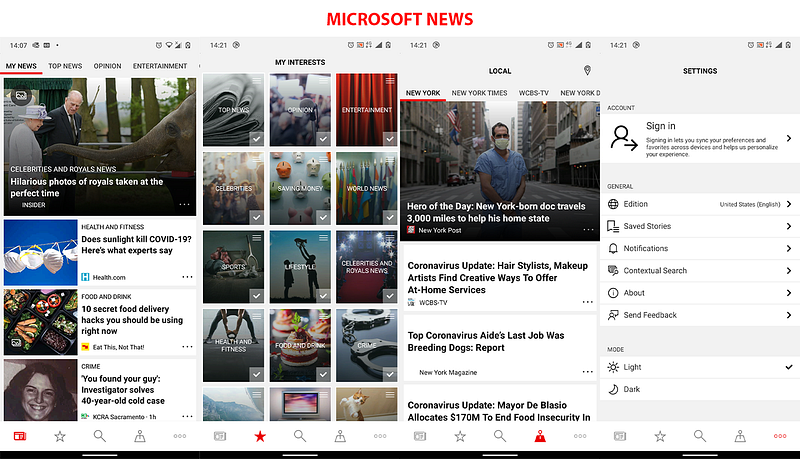This screenshot has height=459, width=800.
Task: Open Notifications settings row
Action: [x=700, y=248]
